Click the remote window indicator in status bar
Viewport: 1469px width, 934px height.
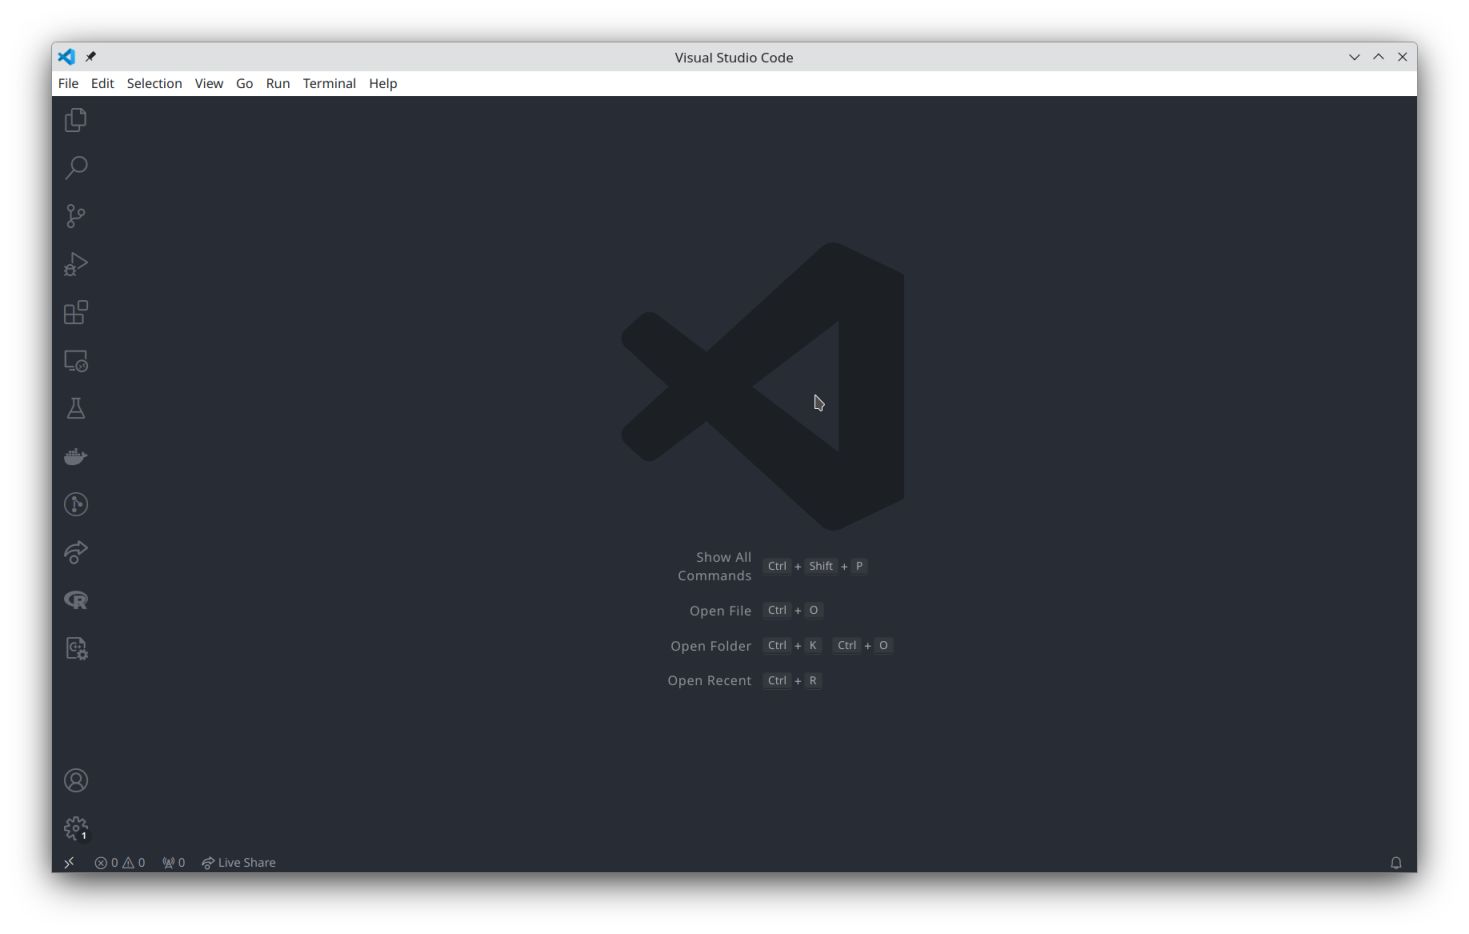pyautogui.click(x=69, y=863)
